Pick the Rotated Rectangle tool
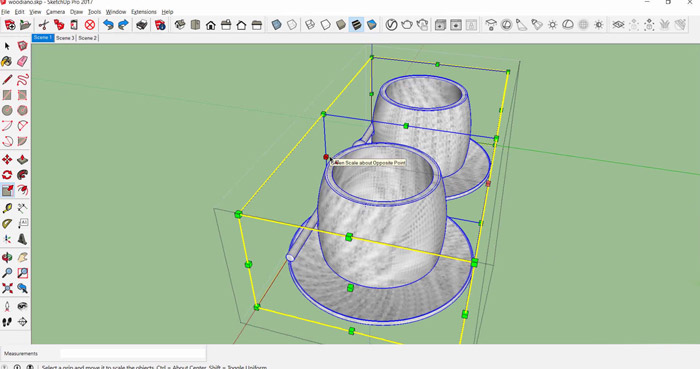 coord(22,95)
